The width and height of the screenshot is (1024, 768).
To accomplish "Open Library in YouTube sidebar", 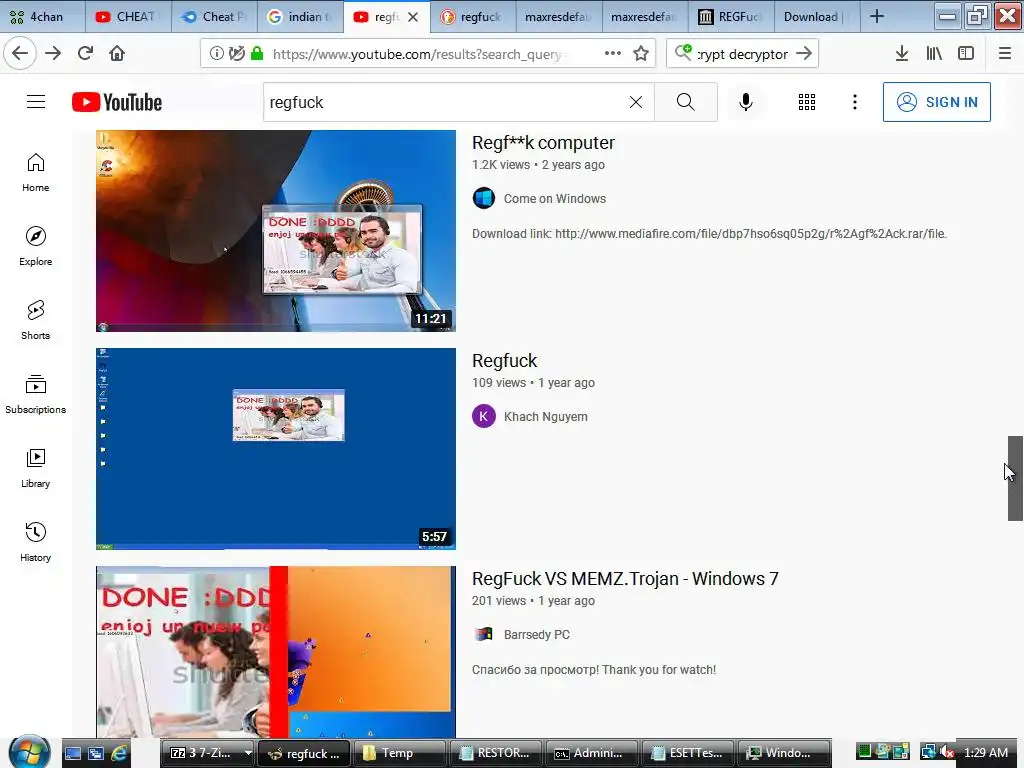I will click(x=35, y=468).
